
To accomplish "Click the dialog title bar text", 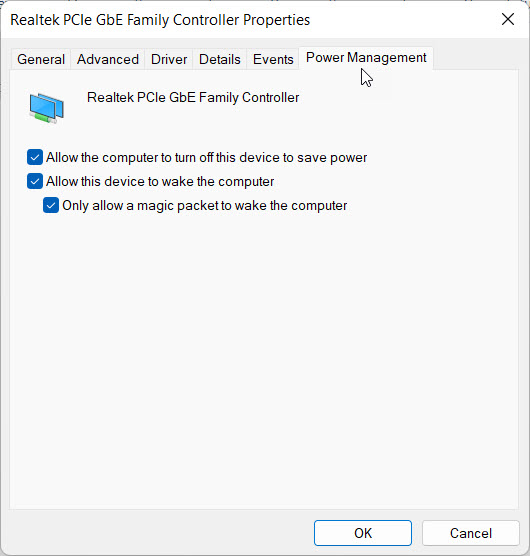I will [x=160, y=20].
